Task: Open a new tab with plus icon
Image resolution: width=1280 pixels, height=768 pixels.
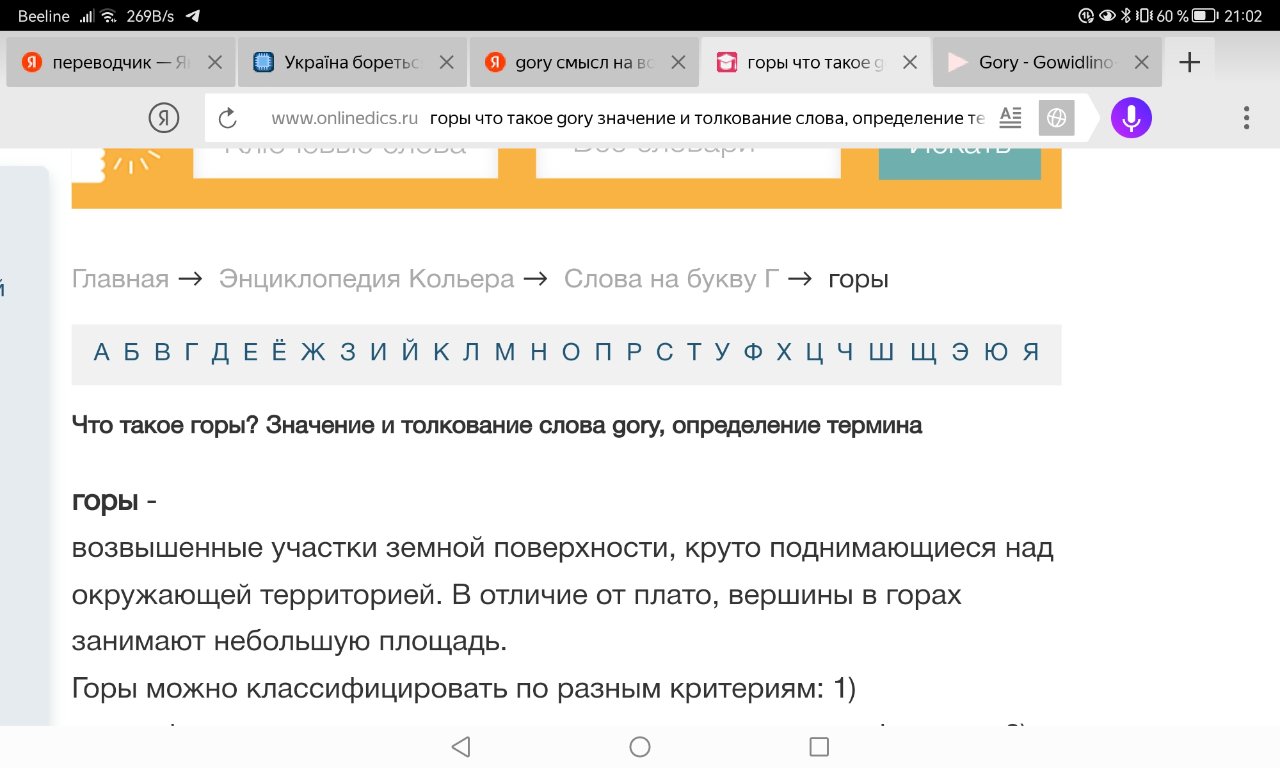Action: point(1189,62)
